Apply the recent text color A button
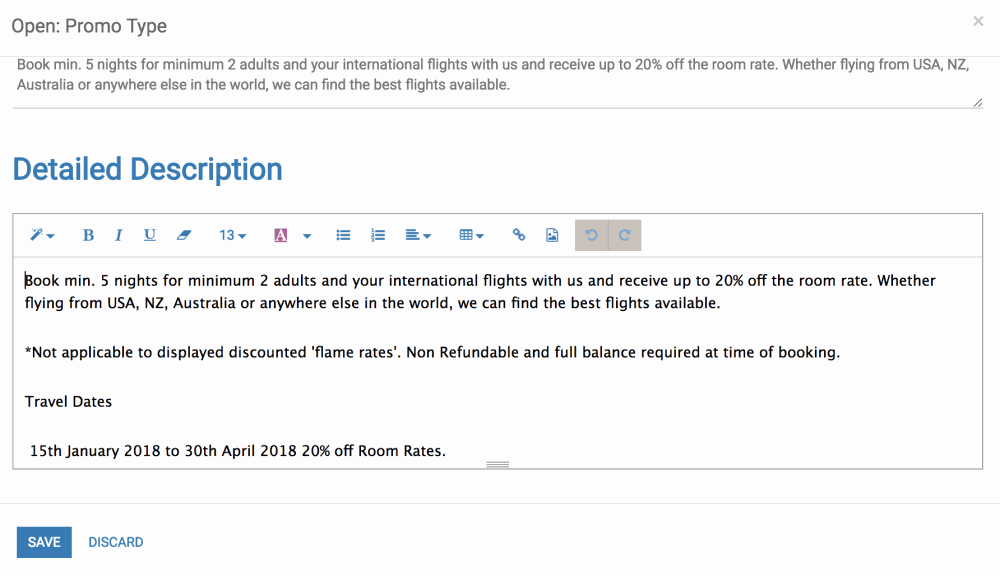 coord(281,235)
